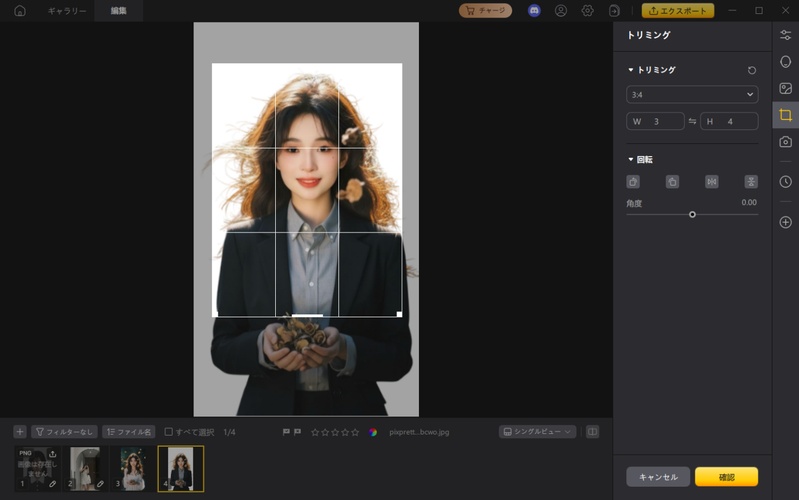This screenshot has width=799, height=500.
Task: Open the adjustments sliders panel icon
Action: [x=785, y=35]
